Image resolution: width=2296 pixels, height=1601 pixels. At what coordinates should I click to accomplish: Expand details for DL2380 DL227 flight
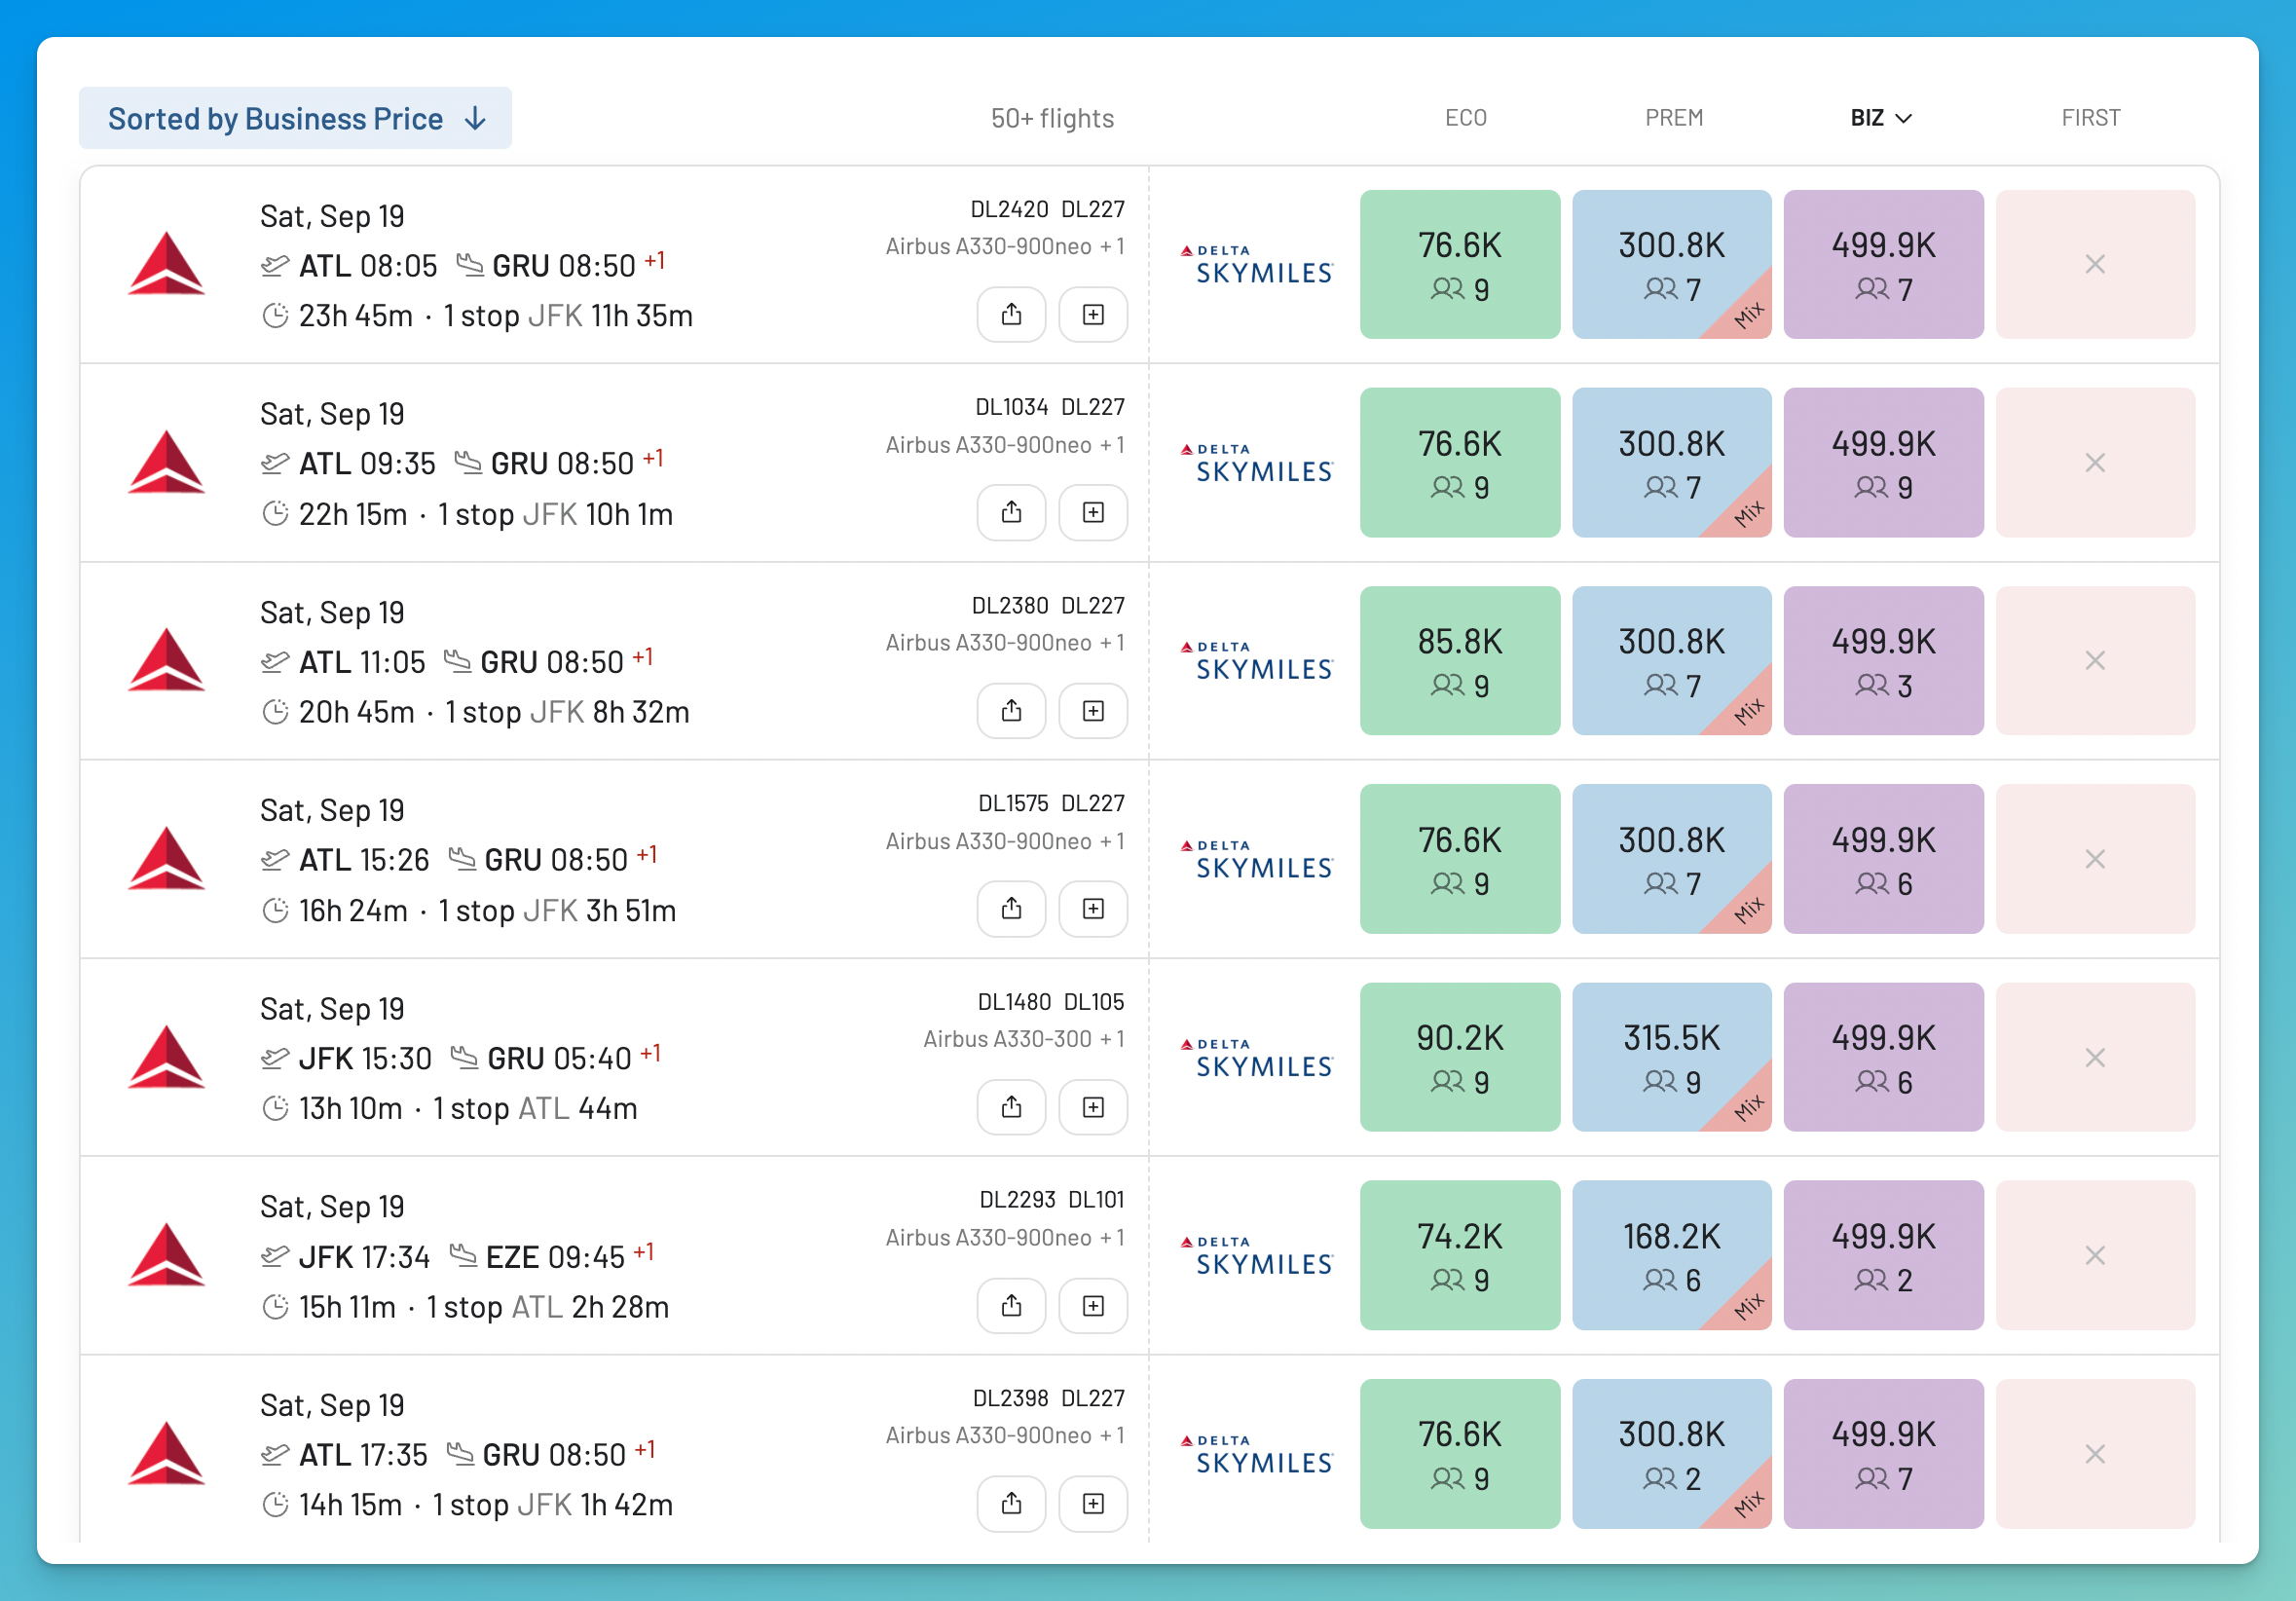(x=1093, y=711)
